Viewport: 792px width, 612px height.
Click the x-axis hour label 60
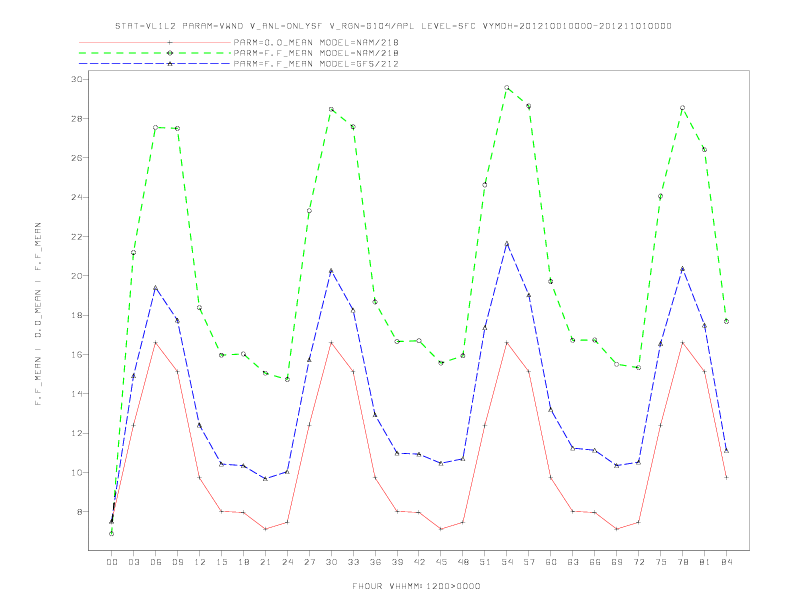coord(551,562)
